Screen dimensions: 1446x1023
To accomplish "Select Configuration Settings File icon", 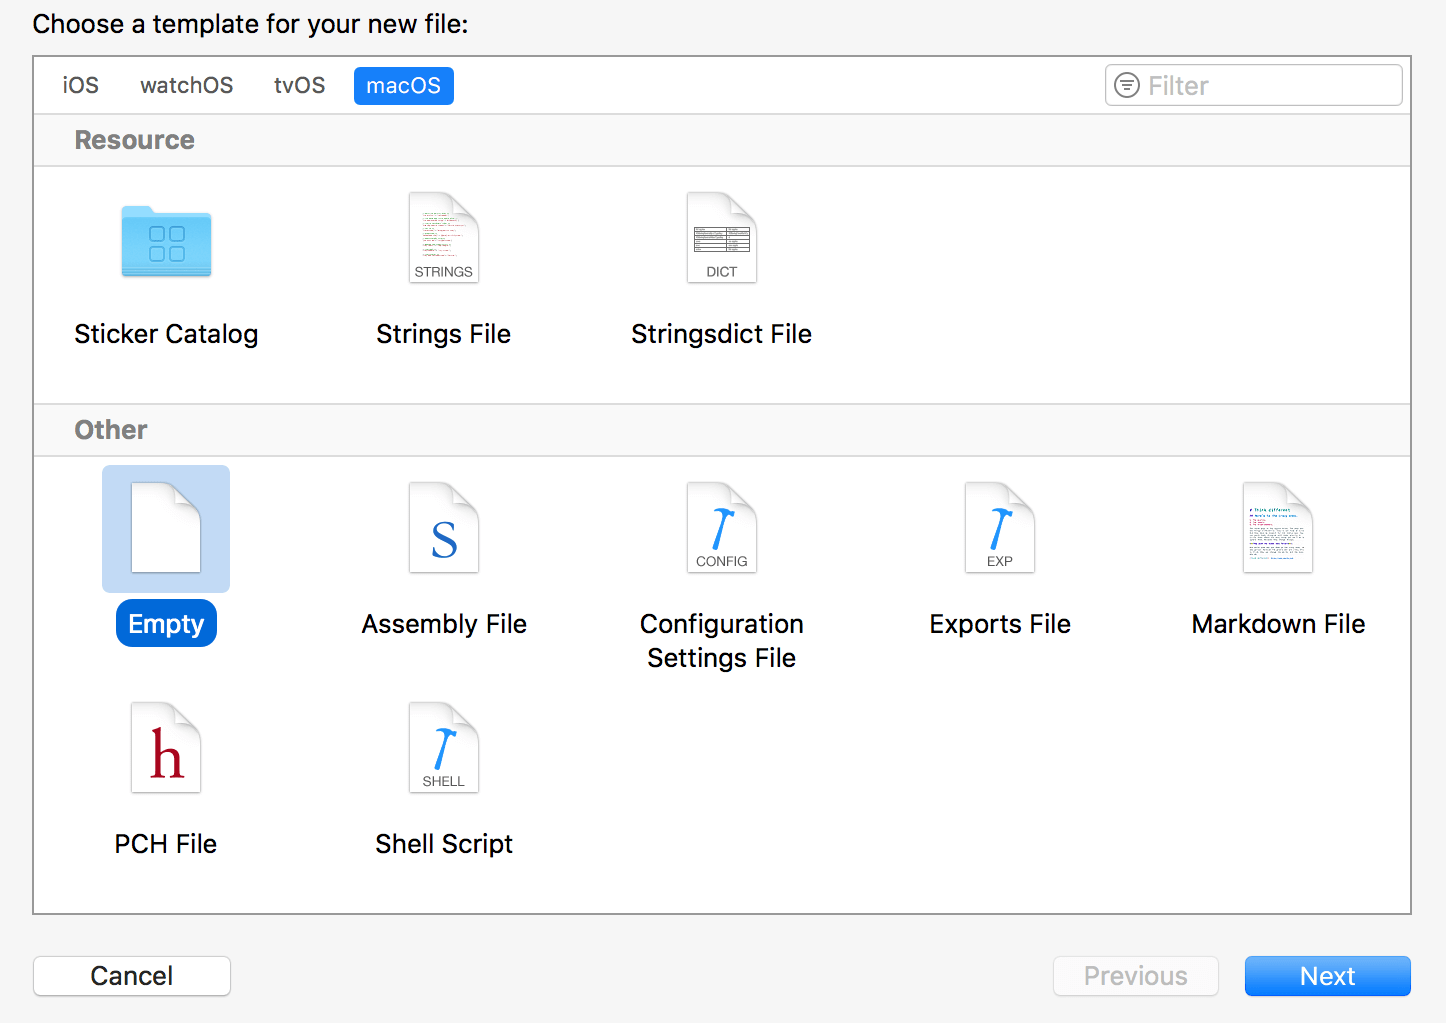I will pyautogui.click(x=721, y=528).
